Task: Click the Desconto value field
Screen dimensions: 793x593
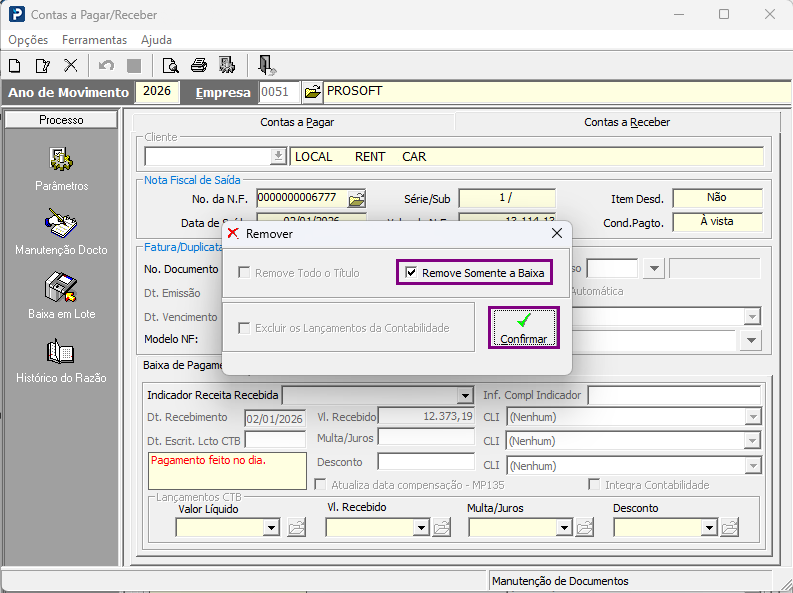Action: [426, 462]
